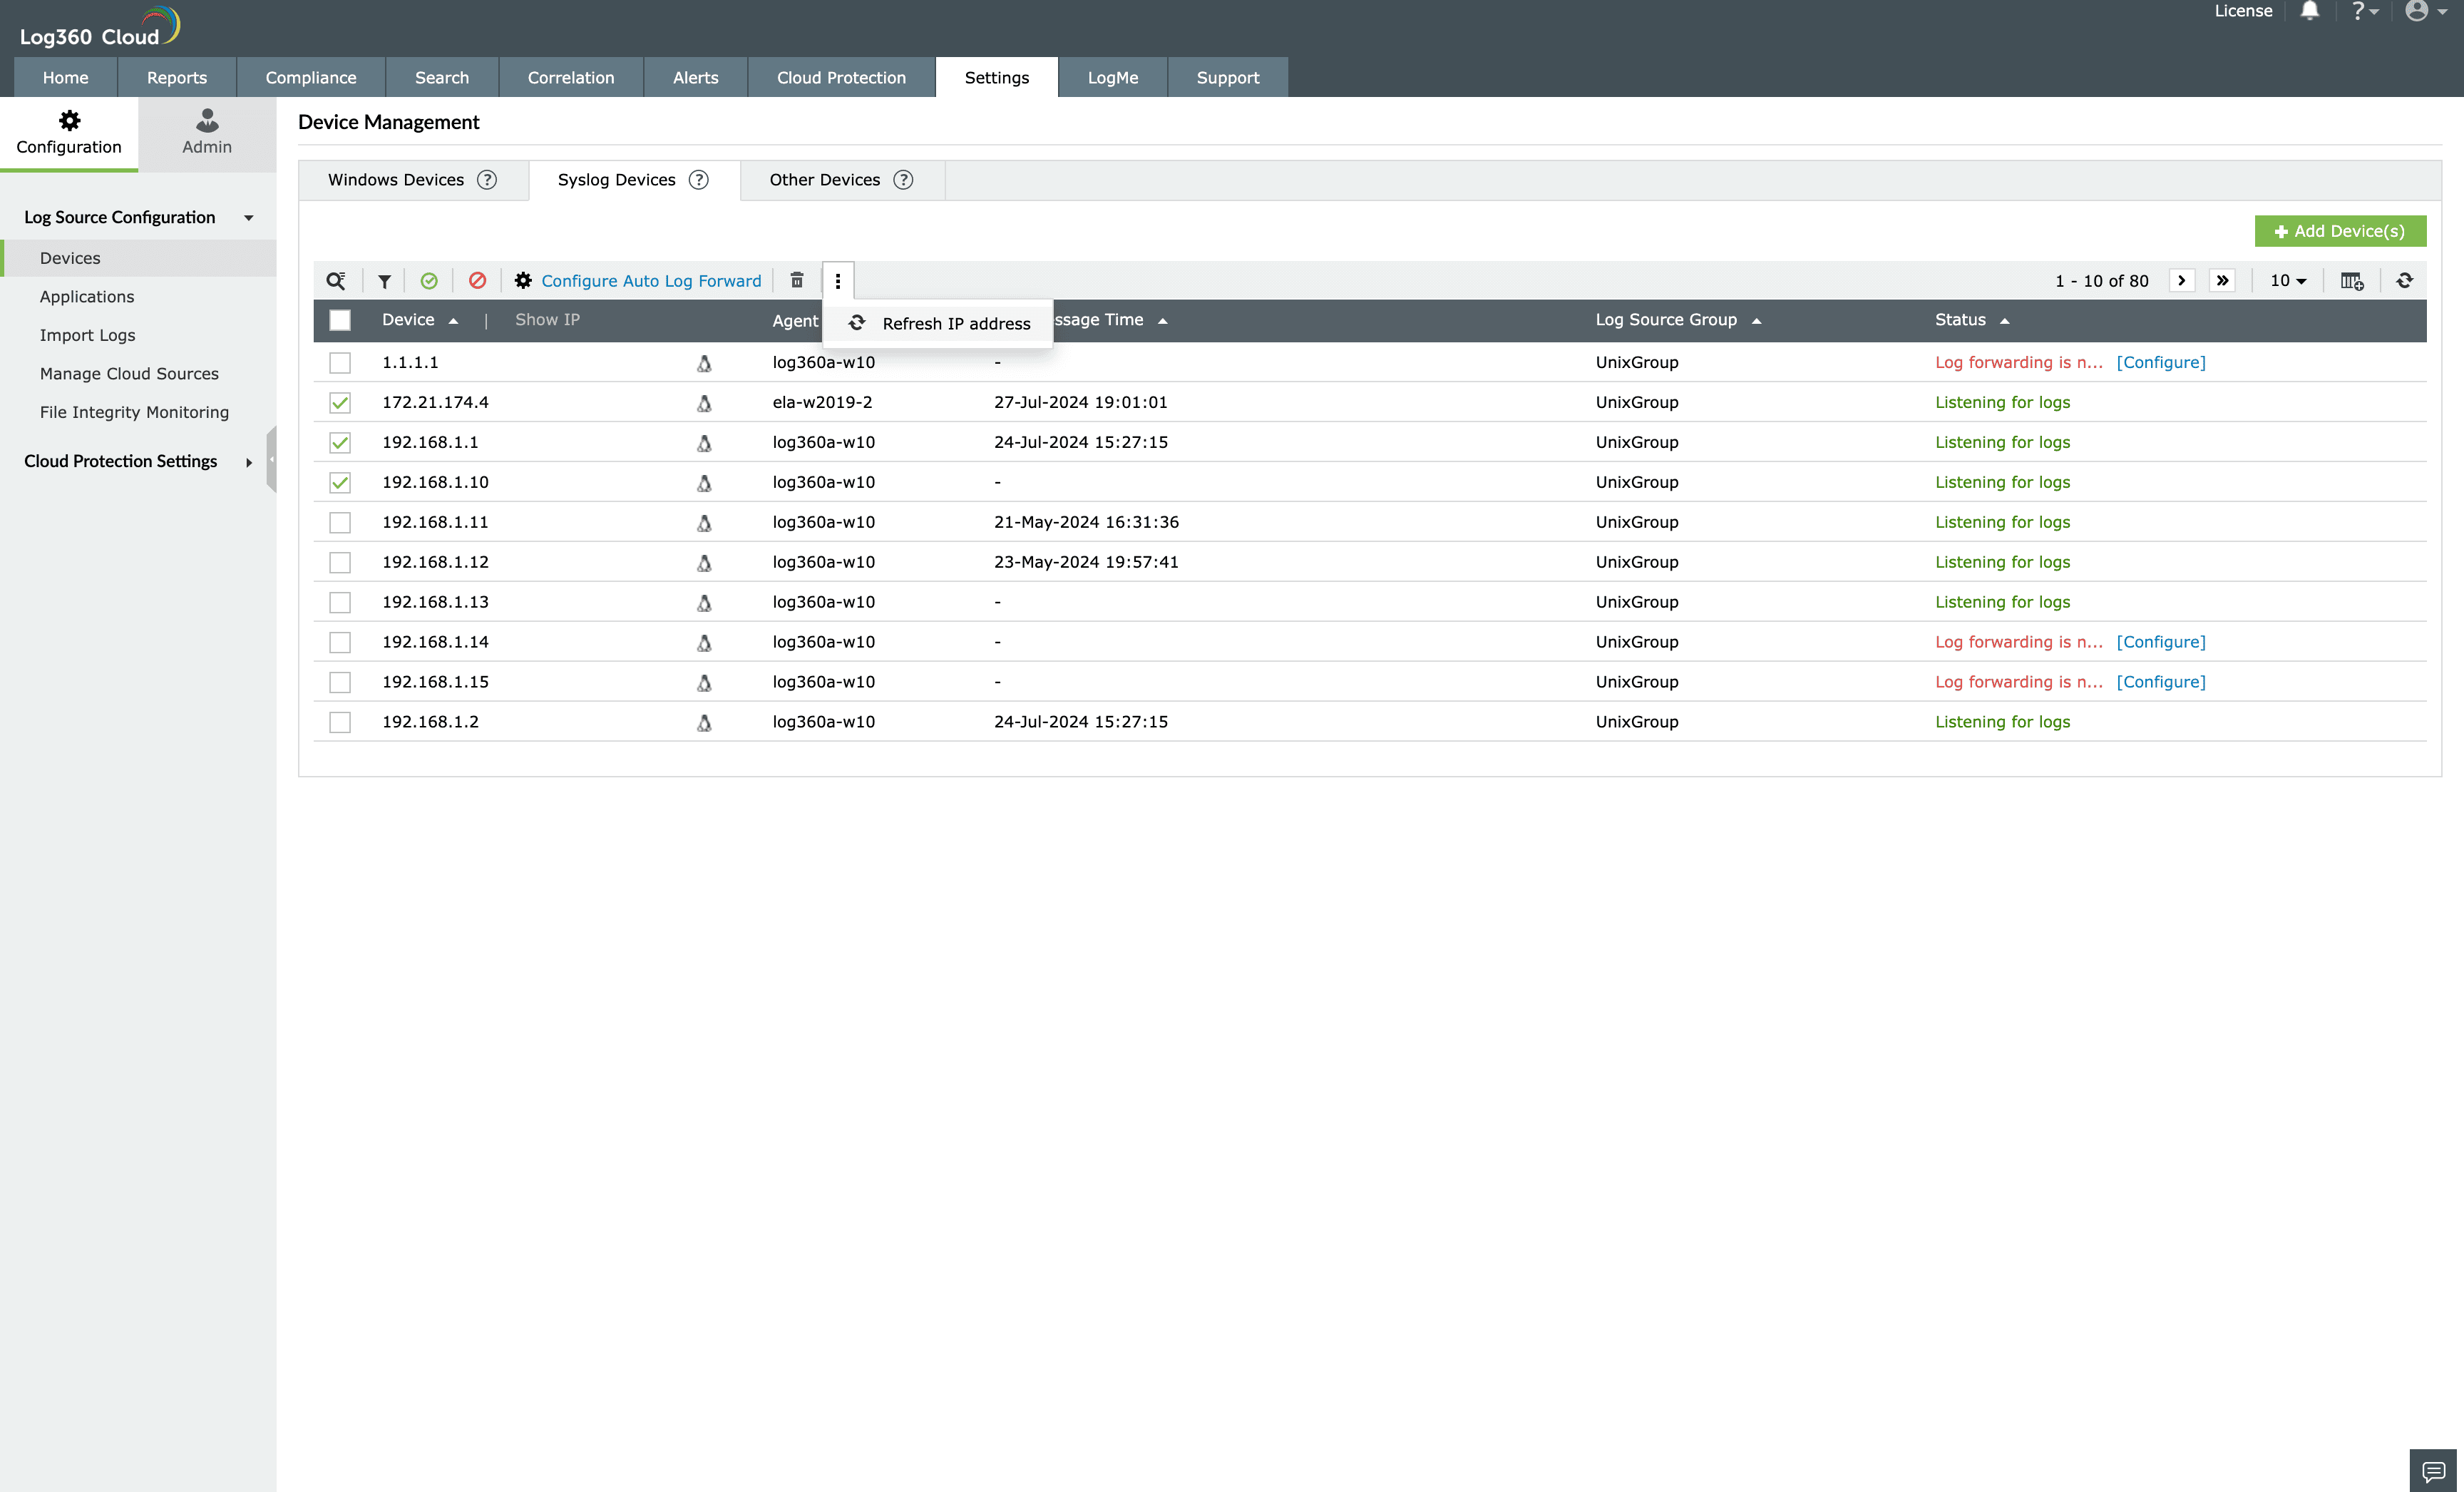Click Configure link for device 1.1.1.1
This screenshot has height=1492, width=2464.
coord(2160,362)
